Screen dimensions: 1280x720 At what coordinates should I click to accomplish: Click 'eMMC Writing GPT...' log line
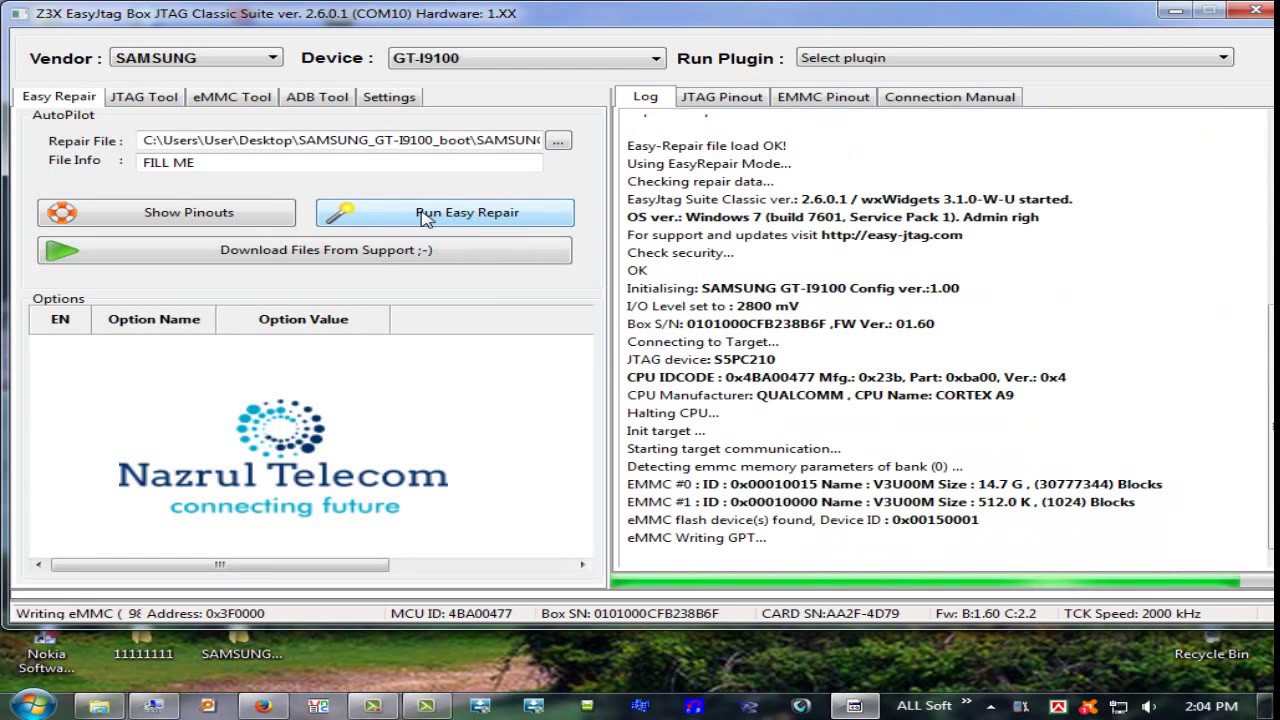point(696,538)
